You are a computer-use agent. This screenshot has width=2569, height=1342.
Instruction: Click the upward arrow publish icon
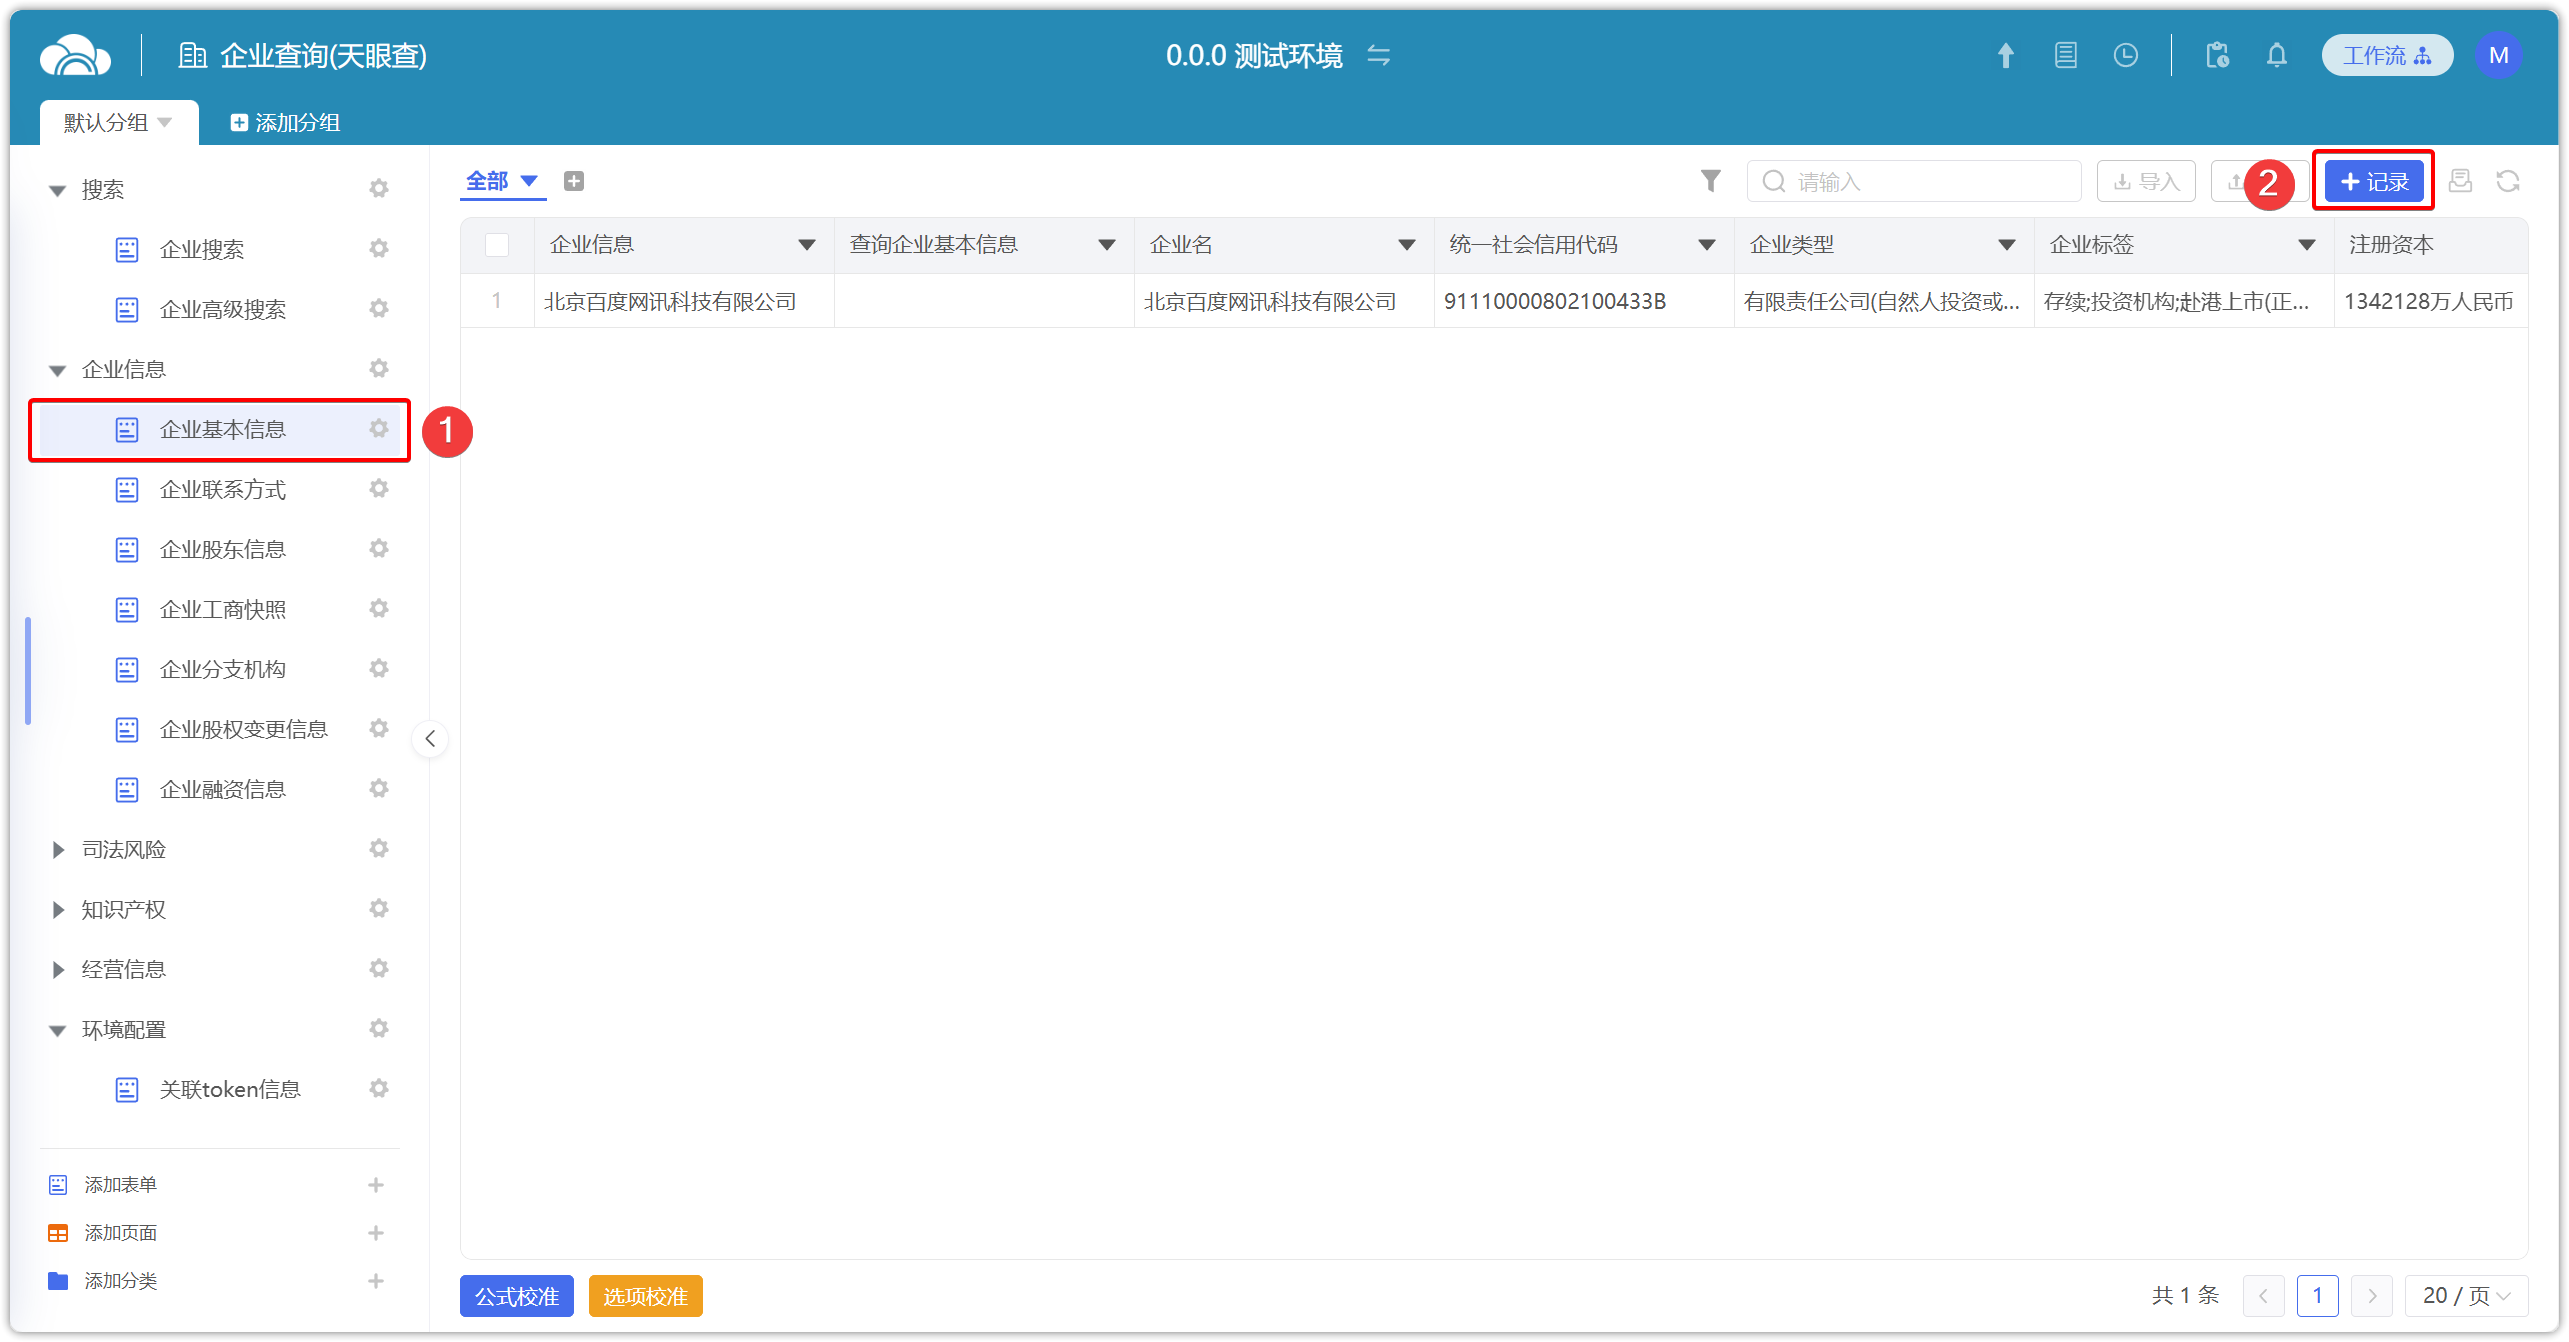pyautogui.click(x=2005, y=55)
